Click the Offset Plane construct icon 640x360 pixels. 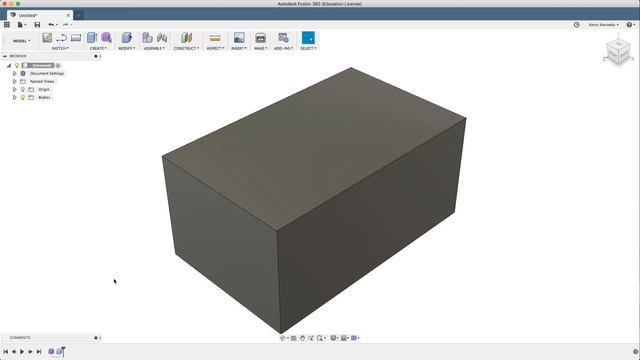click(186, 38)
